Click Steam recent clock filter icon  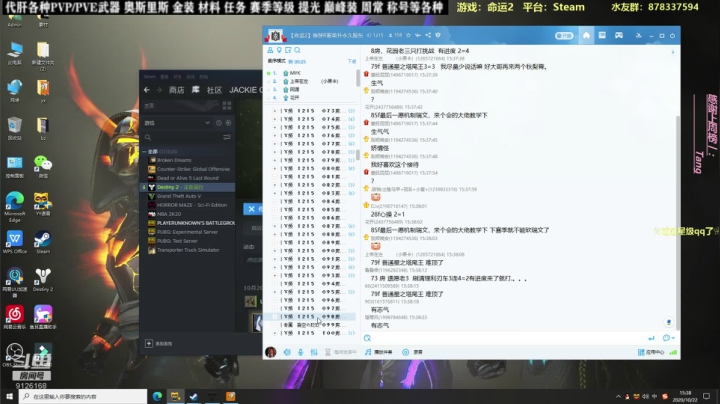coord(219,123)
